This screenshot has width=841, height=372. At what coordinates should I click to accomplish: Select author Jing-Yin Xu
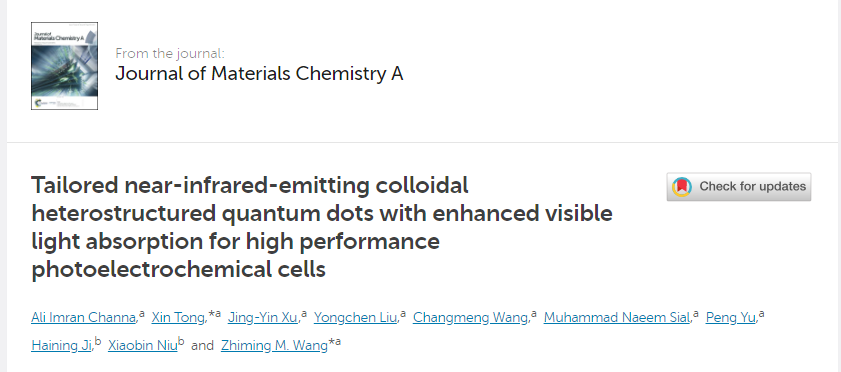(263, 318)
